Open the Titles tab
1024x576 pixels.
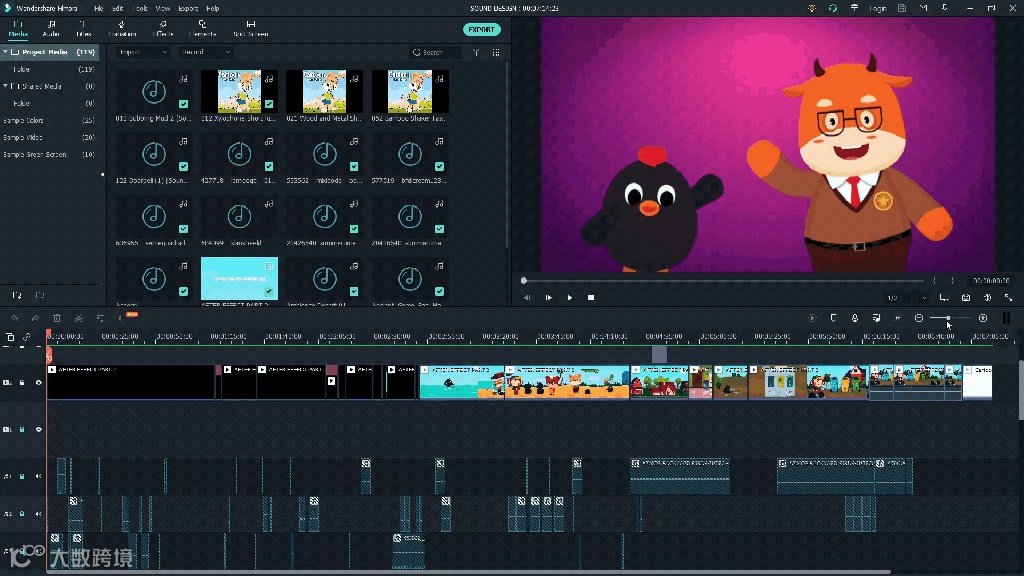pyautogui.click(x=84, y=29)
